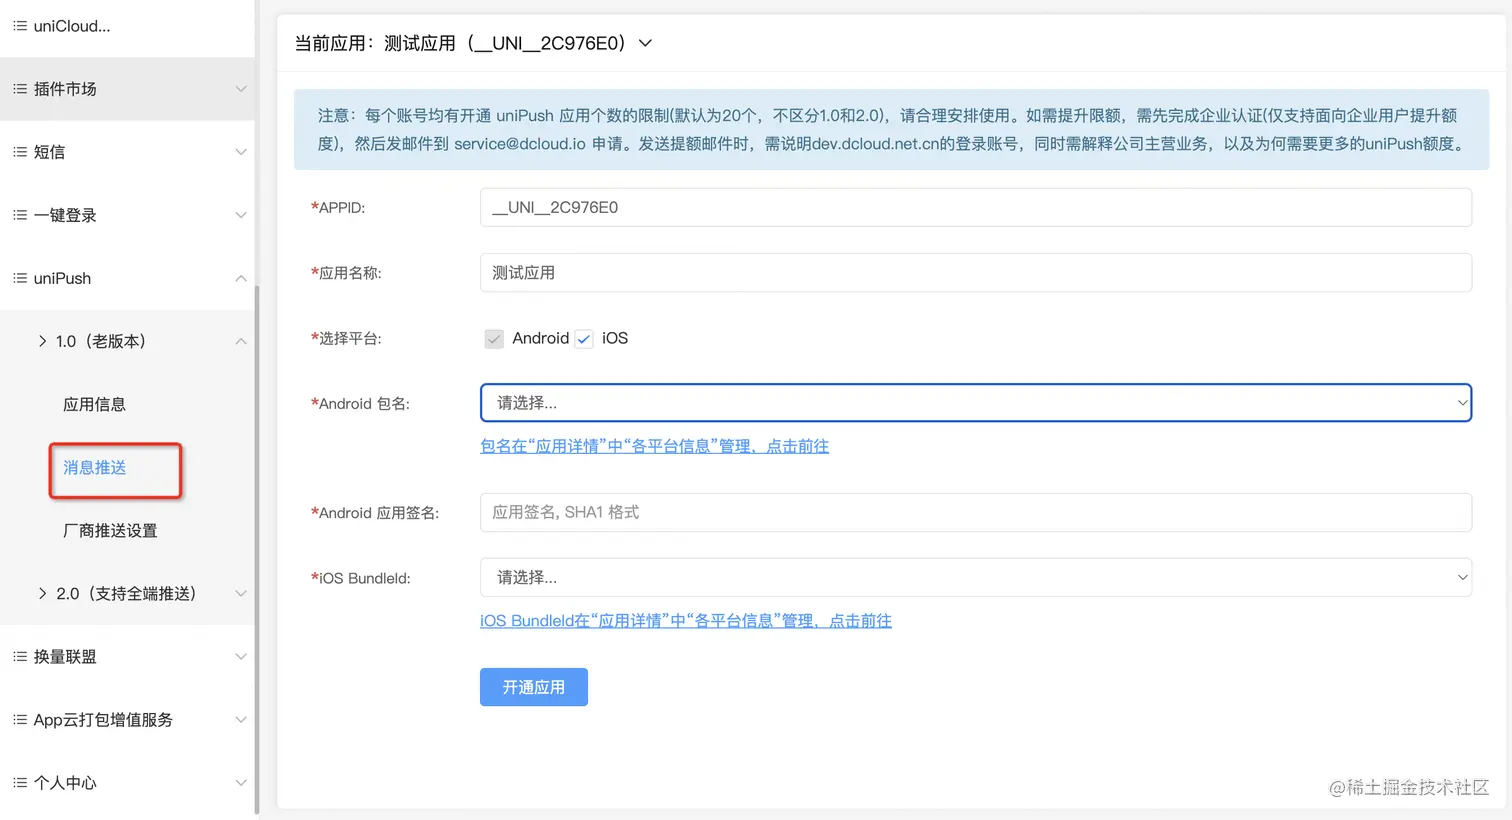Expand the 2.0（支持全端推送）chevron on the right

point(241,593)
